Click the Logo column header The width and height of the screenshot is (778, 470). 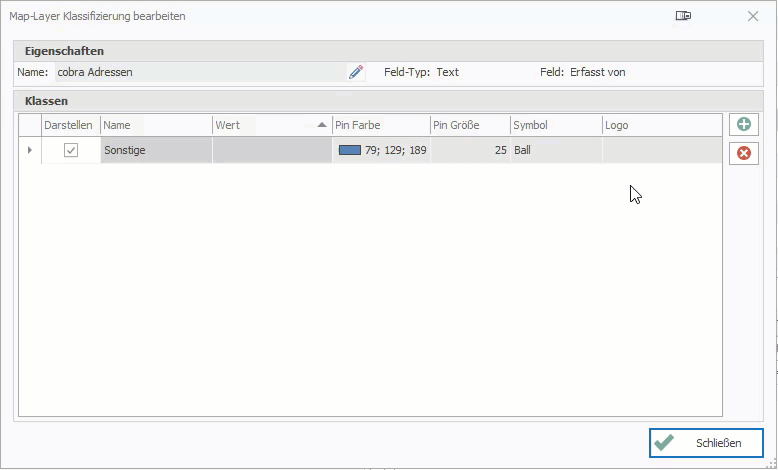point(660,125)
